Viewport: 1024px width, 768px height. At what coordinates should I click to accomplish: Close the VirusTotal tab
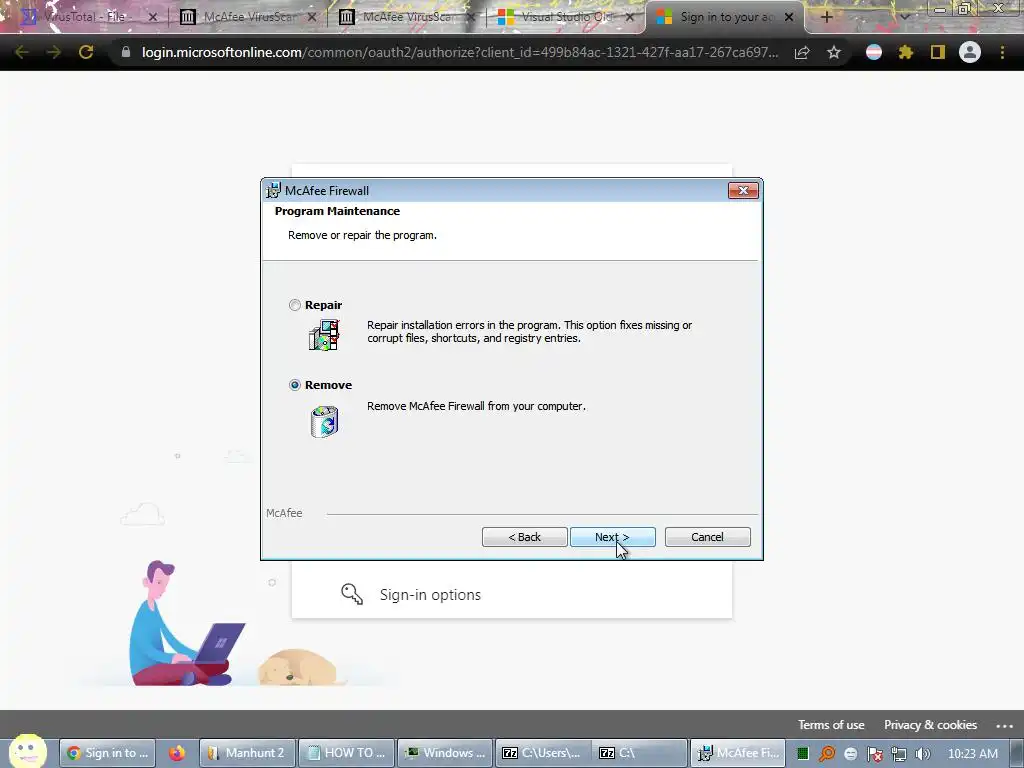(x=153, y=17)
